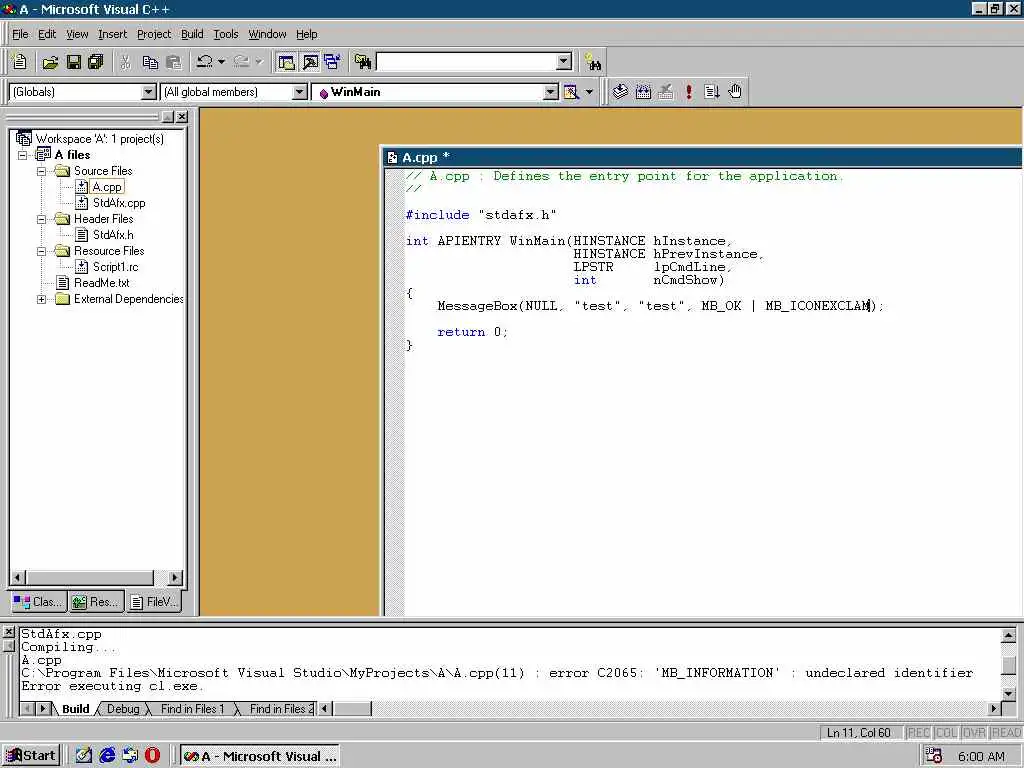The height and width of the screenshot is (768, 1024).
Task: Open the Tools menu
Action: [x=226, y=34]
